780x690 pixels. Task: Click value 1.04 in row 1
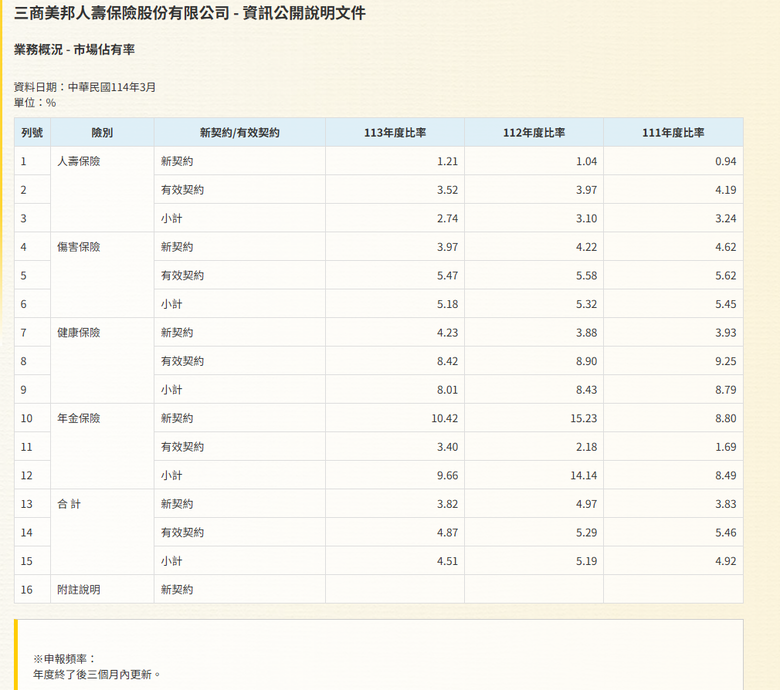[x=586, y=161]
